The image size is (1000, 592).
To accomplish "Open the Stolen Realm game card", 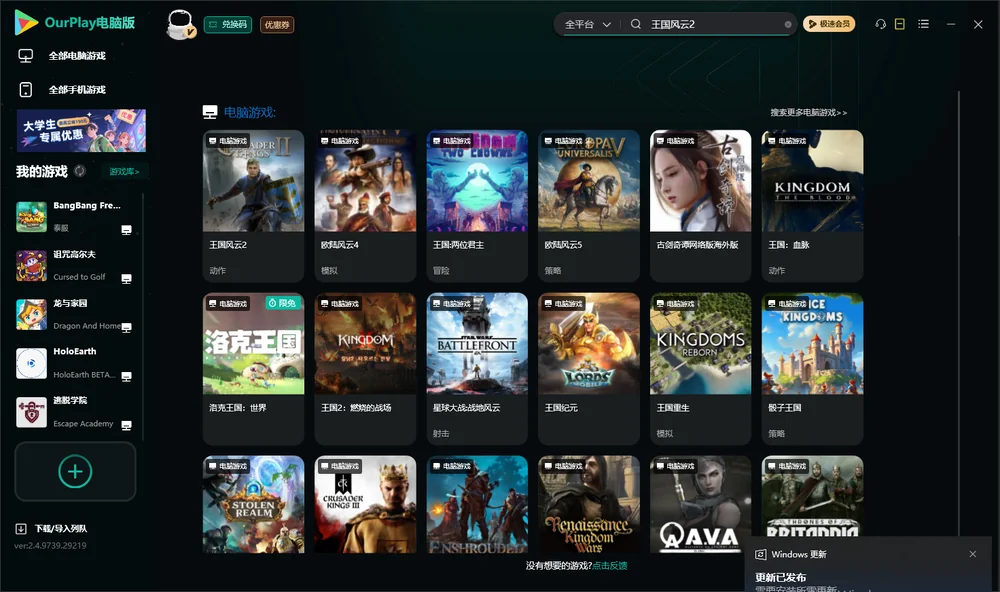I will (x=253, y=504).
